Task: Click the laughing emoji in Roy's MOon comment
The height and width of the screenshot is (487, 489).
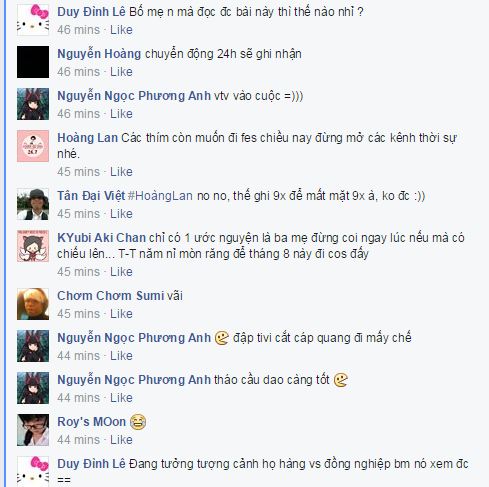Action: 138,422
